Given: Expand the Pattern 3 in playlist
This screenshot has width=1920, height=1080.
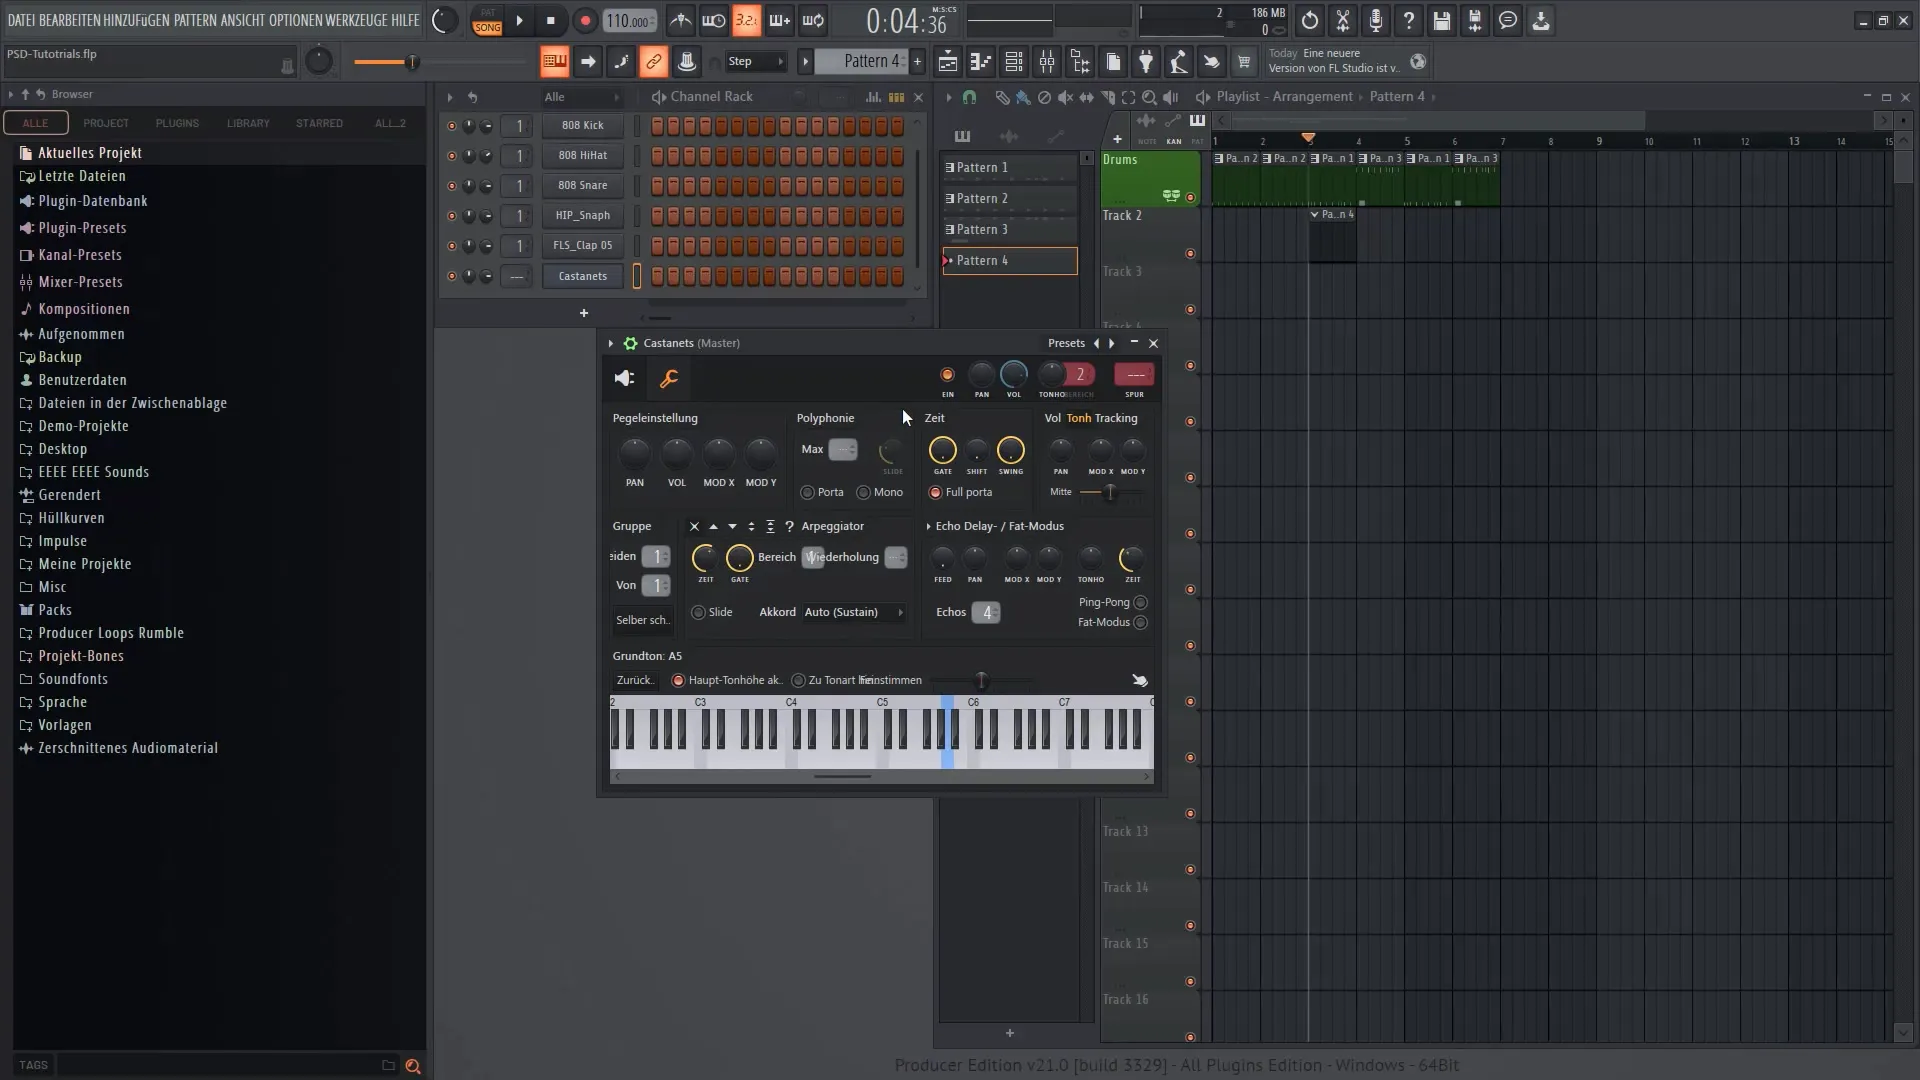Looking at the screenshot, I should click(949, 228).
